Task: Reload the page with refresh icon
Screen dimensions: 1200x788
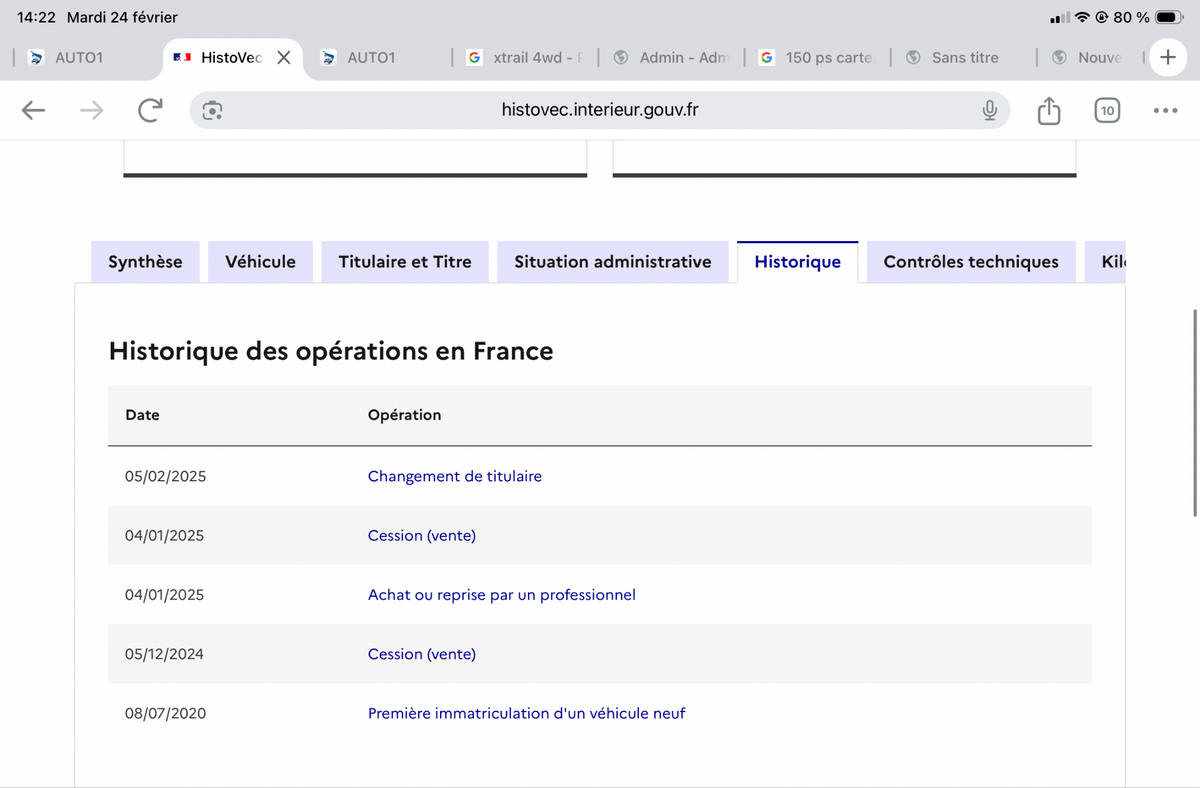Action: click(150, 111)
